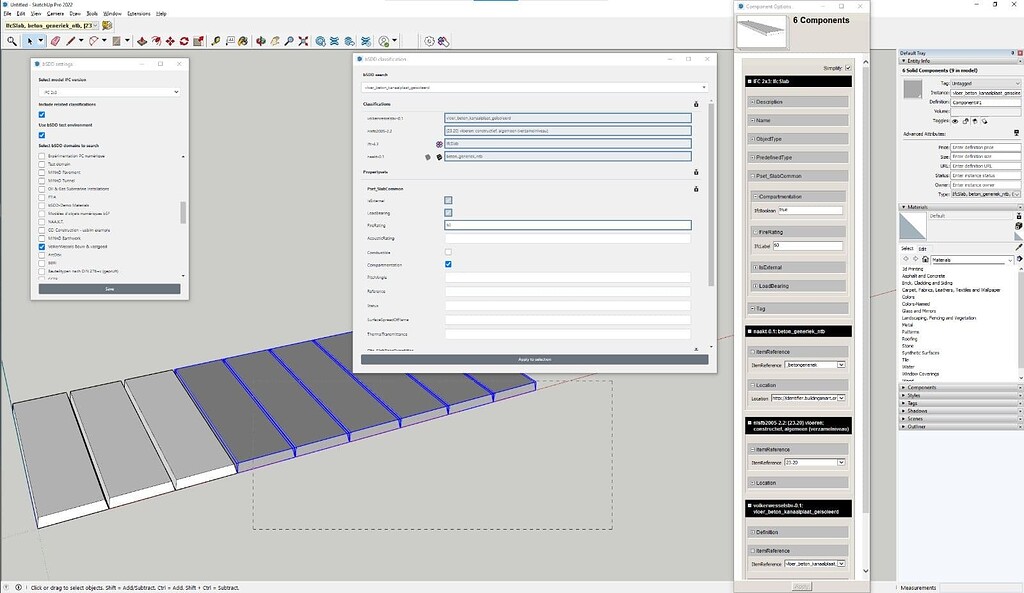
Task: Click the Select arrow tool
Action: click(28, 41)
